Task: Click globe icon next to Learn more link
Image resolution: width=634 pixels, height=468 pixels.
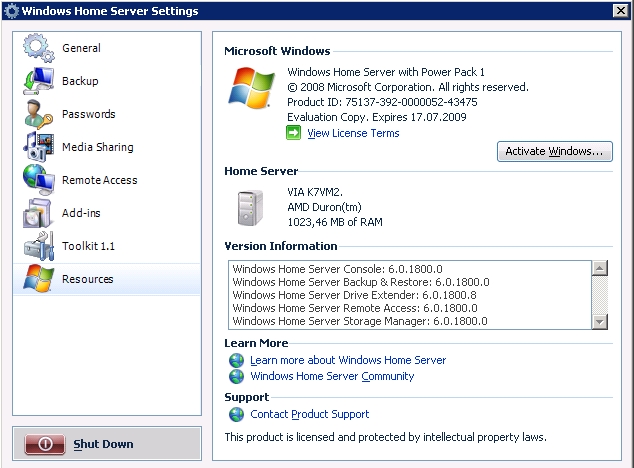Action: (x=237, y=360)
